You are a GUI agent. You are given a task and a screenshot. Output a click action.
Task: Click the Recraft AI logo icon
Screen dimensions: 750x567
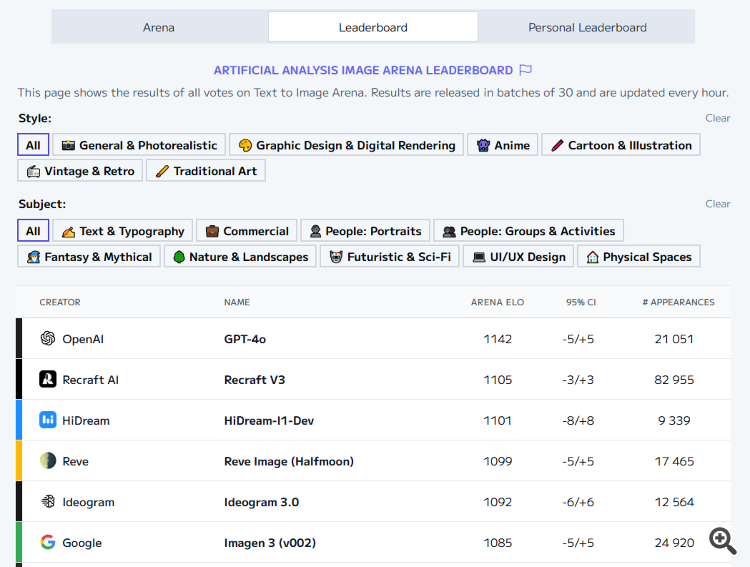[48, 379]
